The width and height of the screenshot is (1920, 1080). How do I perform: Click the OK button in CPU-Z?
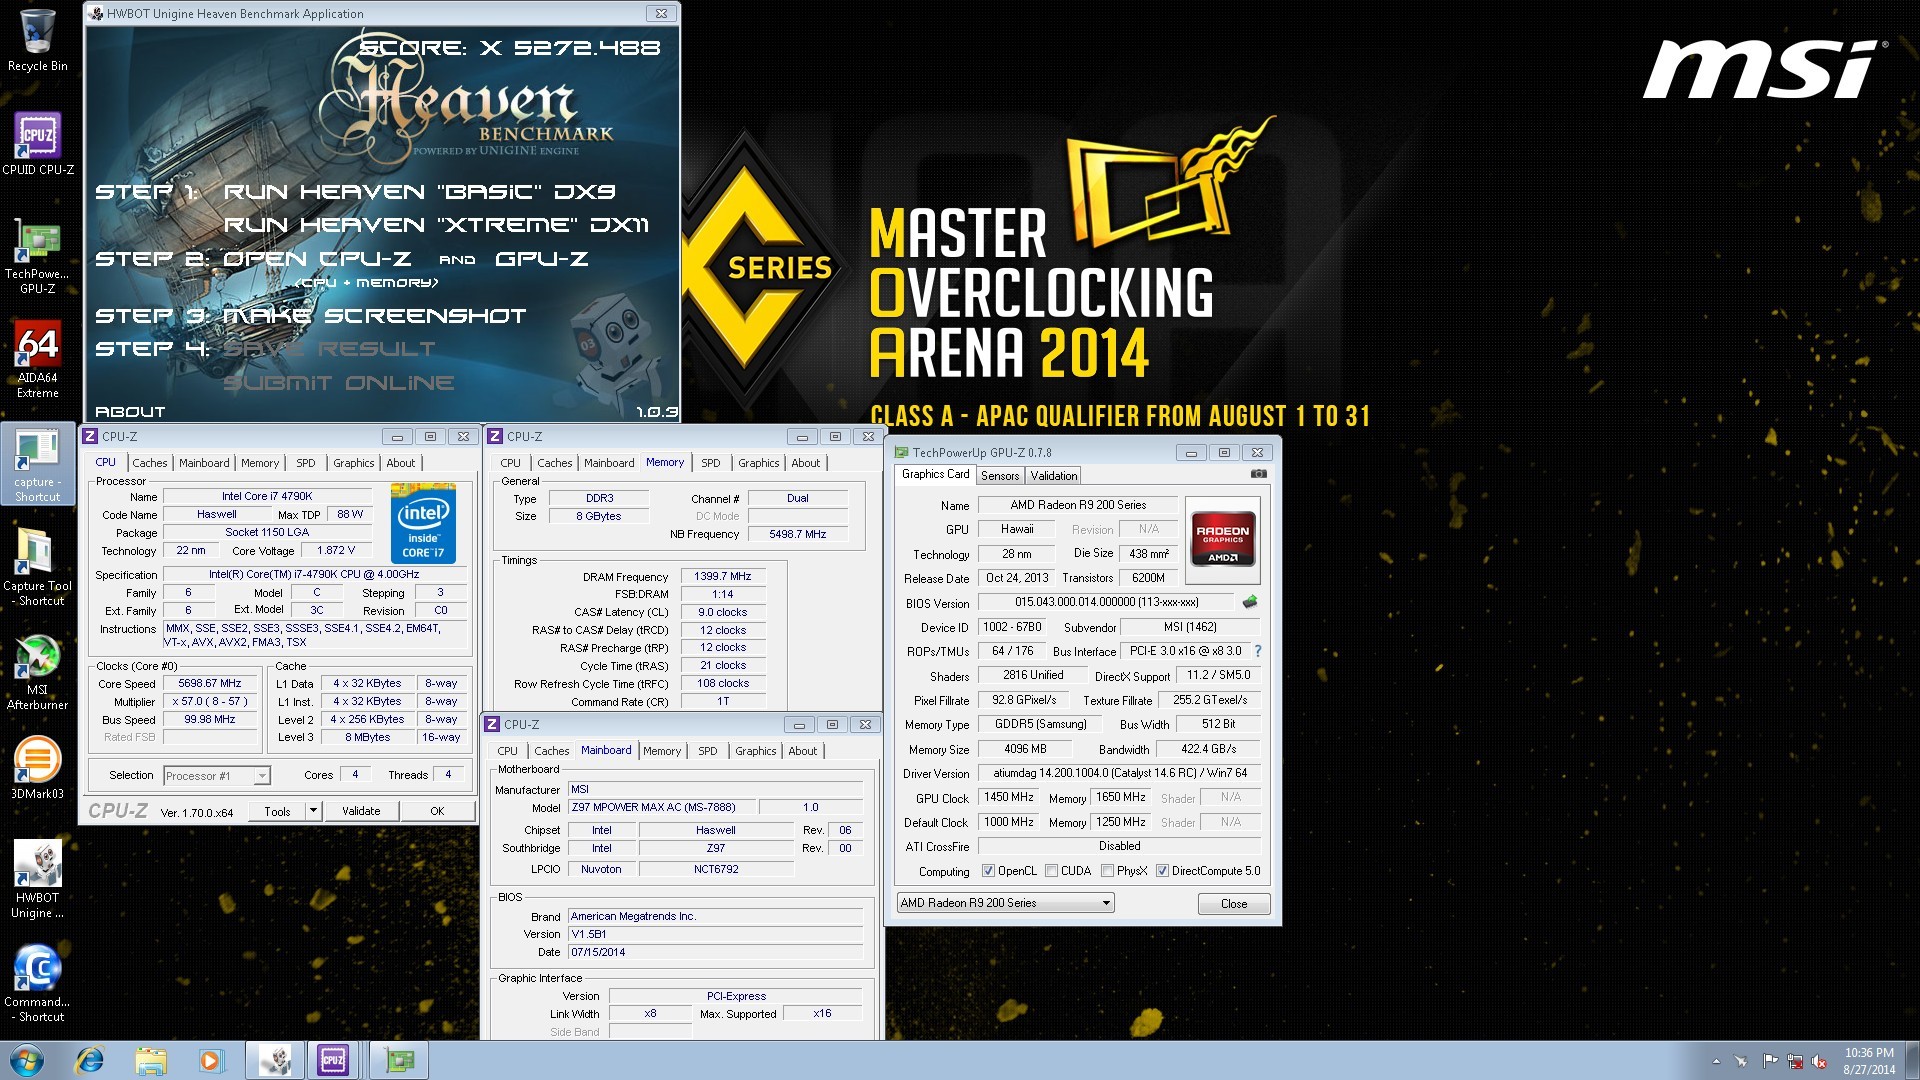click(x=437, y=811)
